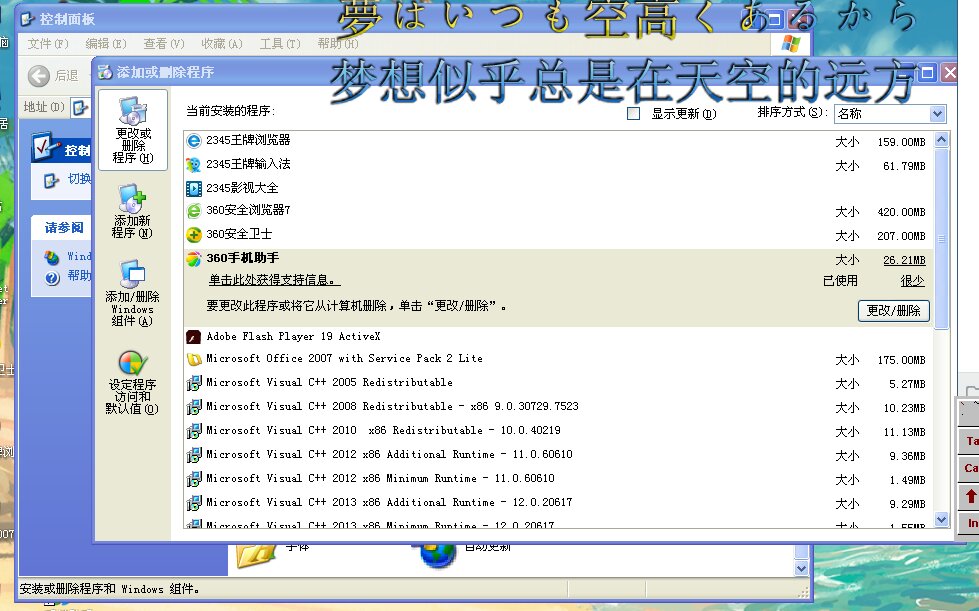Click the 很少 usage frequency link

pos(912,281)
